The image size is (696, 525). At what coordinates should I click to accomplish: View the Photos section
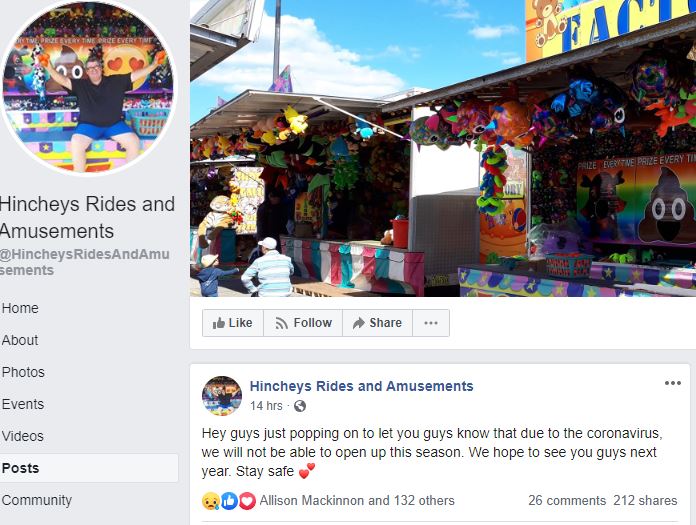23,372
